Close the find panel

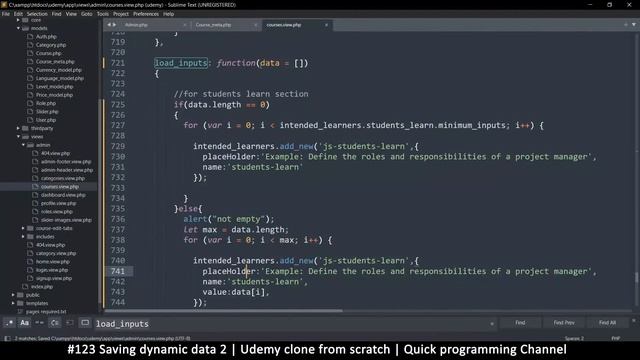(633, 320)
